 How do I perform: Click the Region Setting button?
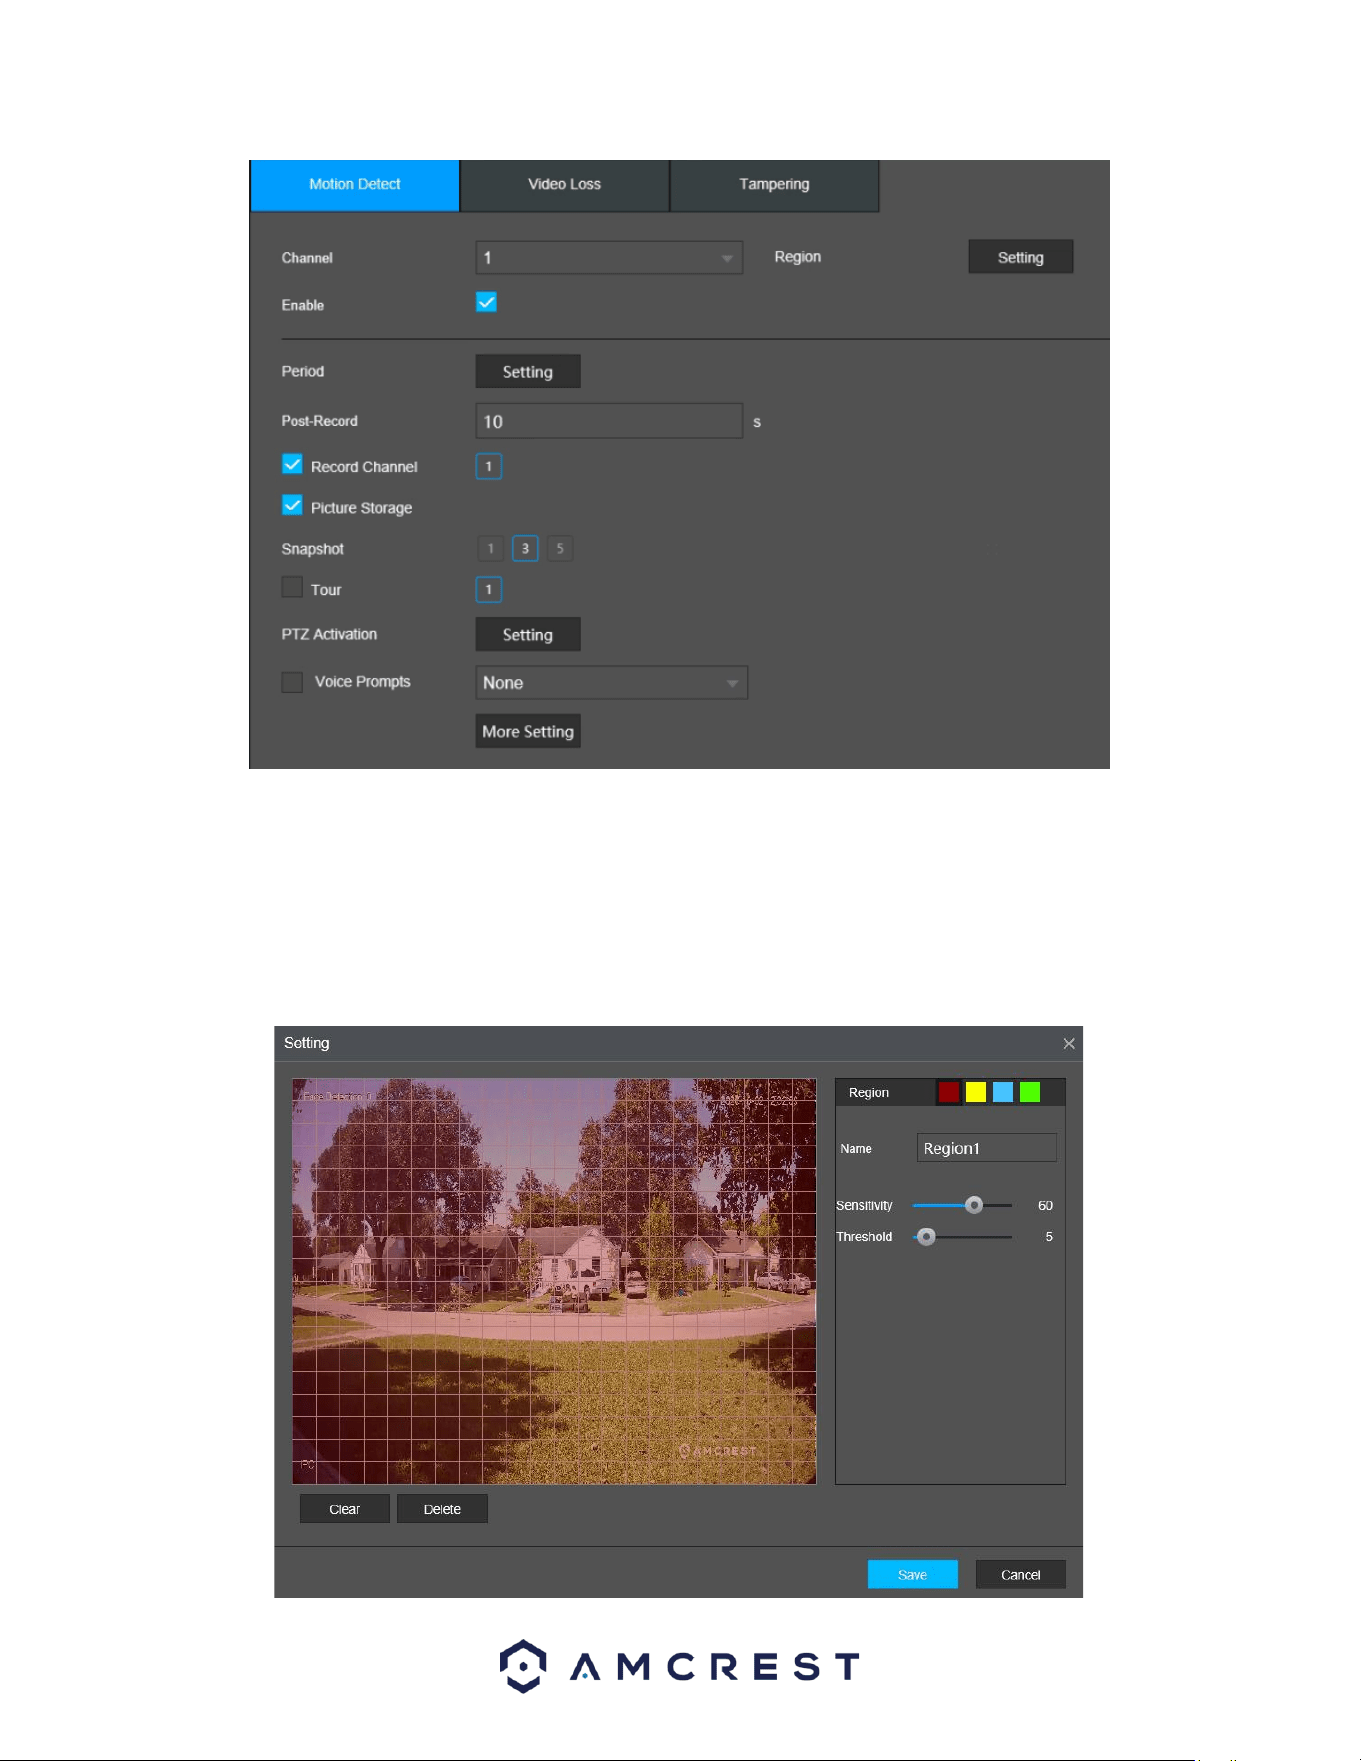click(1021, 257)
